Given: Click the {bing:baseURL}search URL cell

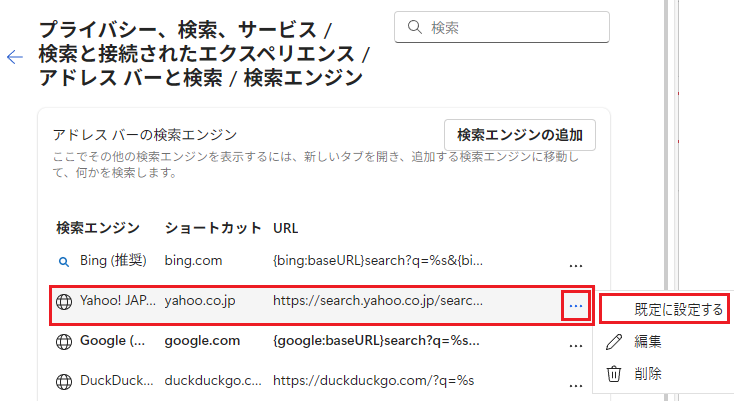Looking at the screenshot, I should [378, 260].
